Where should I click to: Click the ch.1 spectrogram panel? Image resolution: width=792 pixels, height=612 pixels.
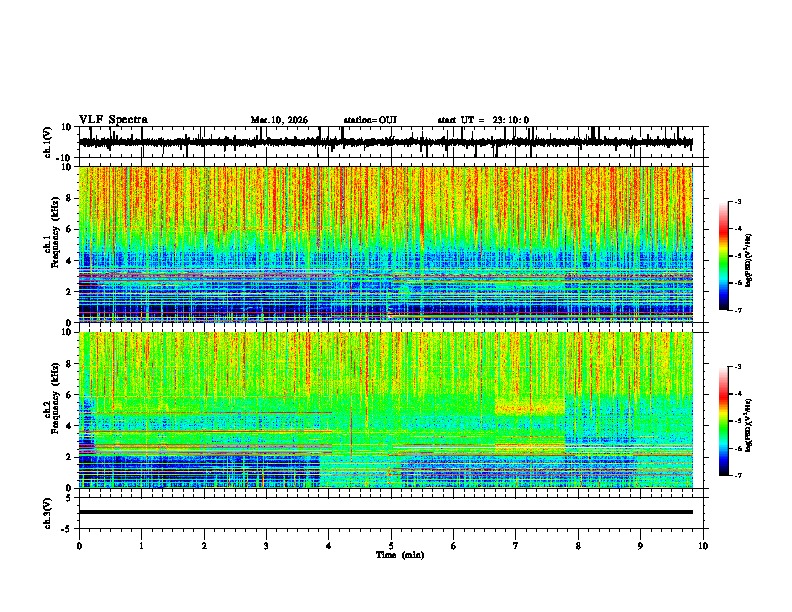[385, 244]
